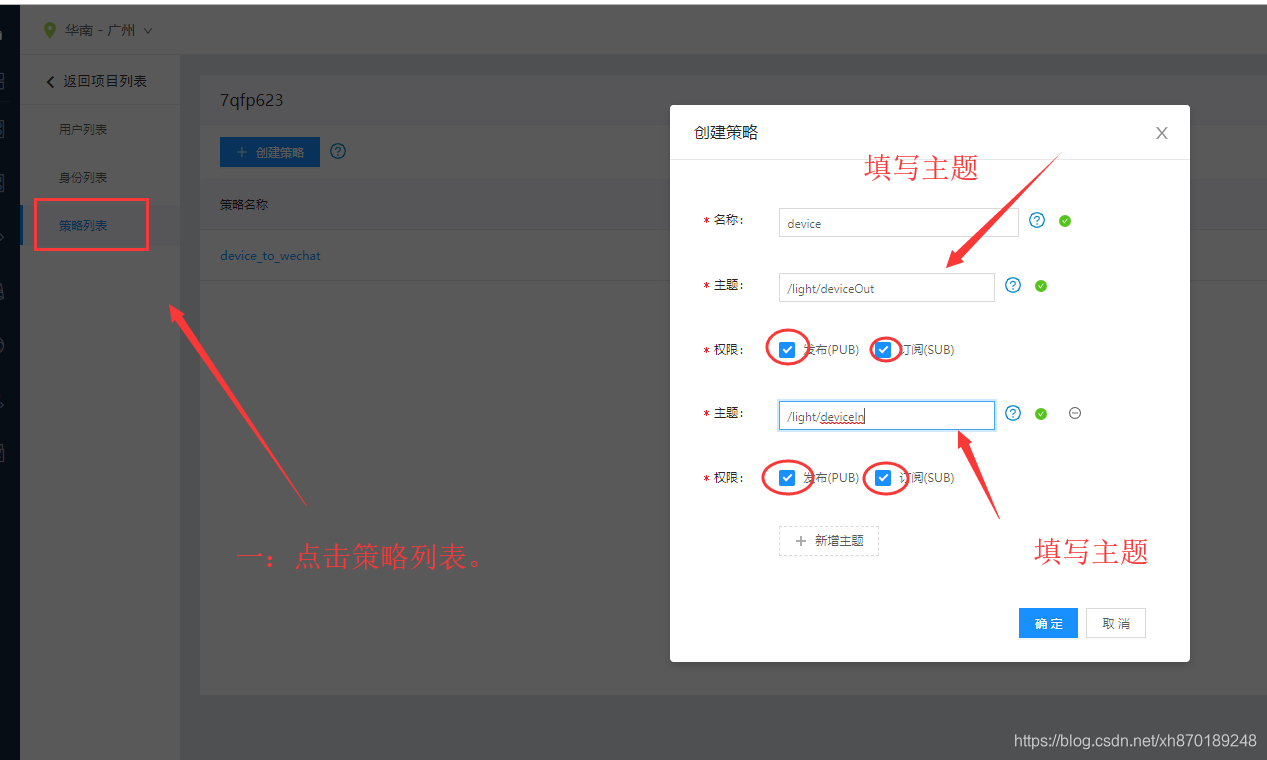Click the back chevron of 返回项目列表

coord(50,82)
